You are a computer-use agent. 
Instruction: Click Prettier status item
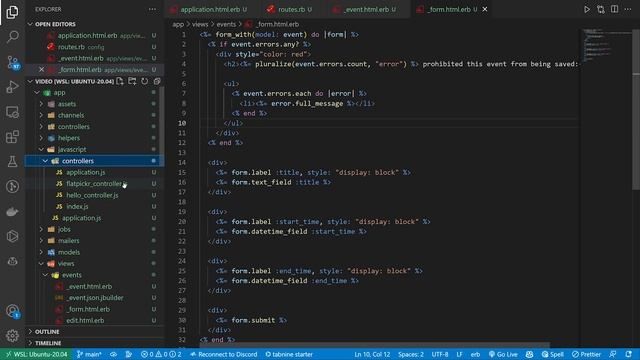pyautogui.click(x=587, y=354)
